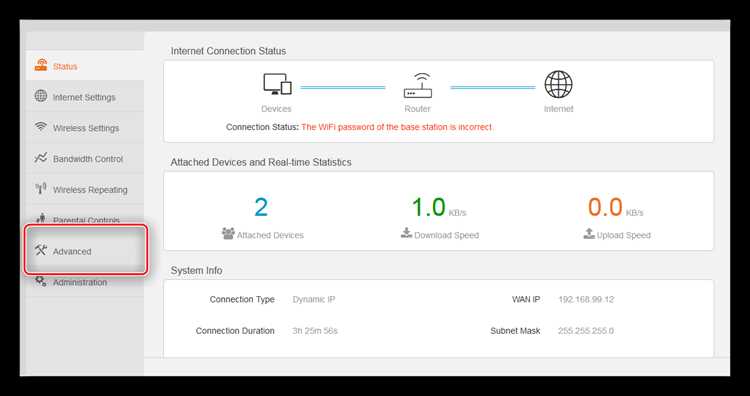Click the Upload Speed label

tap(624, 235)
